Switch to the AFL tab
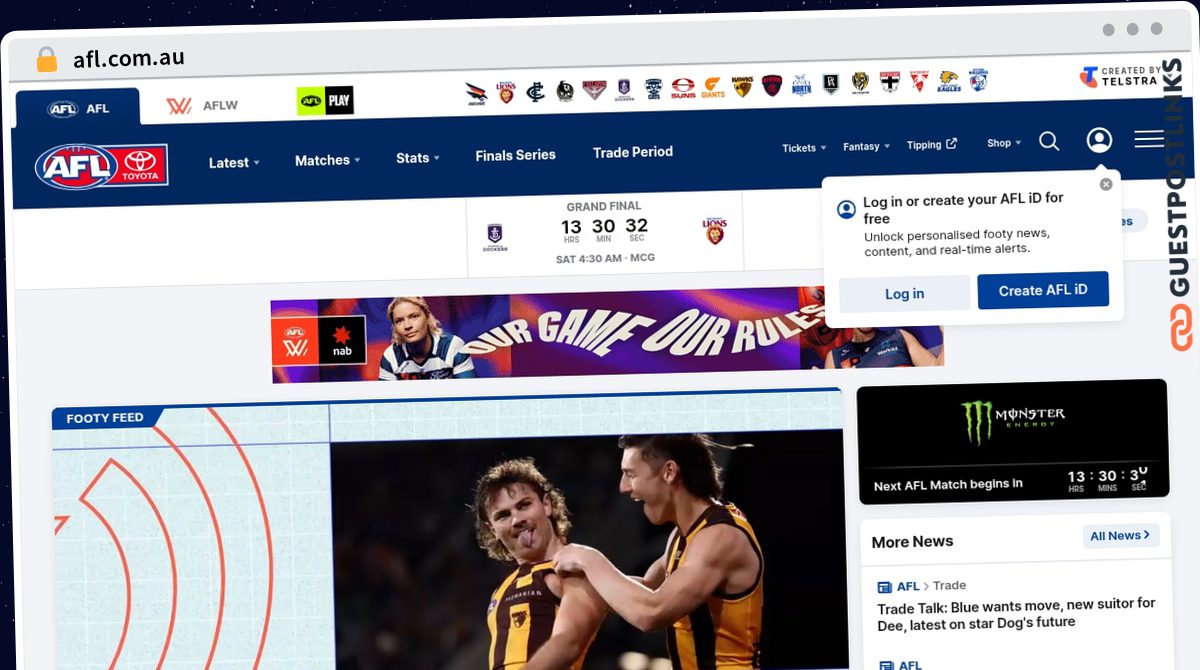1200x670 pixels. [78, 108]
